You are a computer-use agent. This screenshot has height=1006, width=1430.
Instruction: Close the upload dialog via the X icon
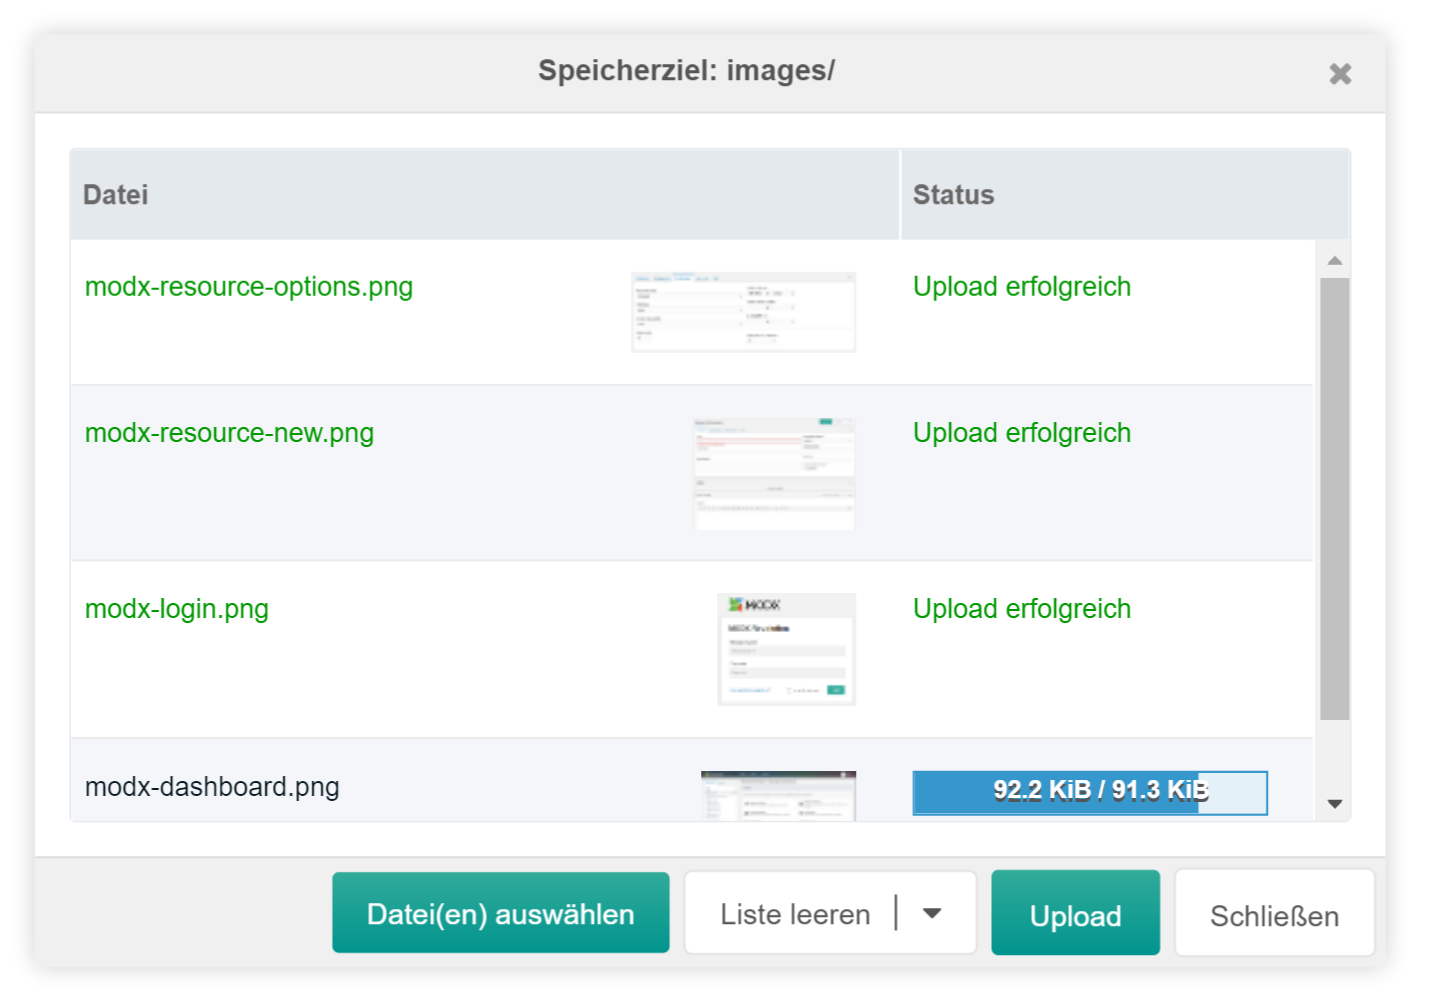1340,73
